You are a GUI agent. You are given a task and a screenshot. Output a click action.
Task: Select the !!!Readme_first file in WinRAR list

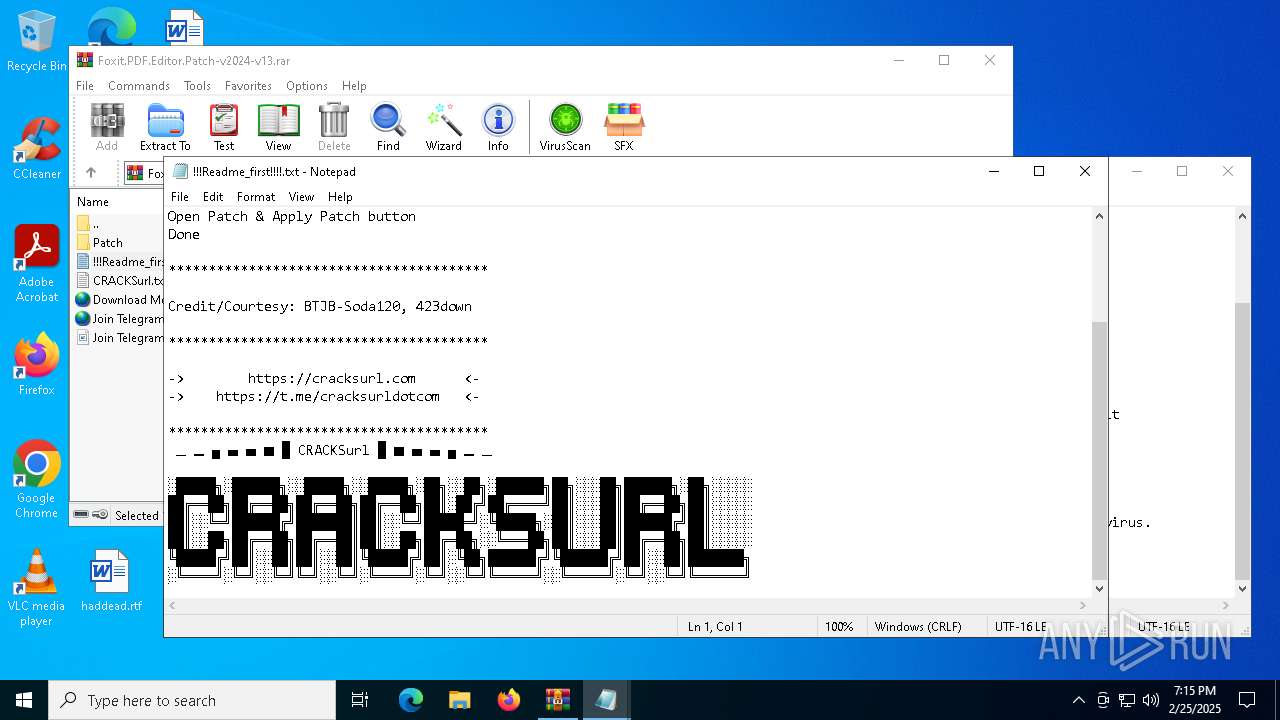click(119, 262)
